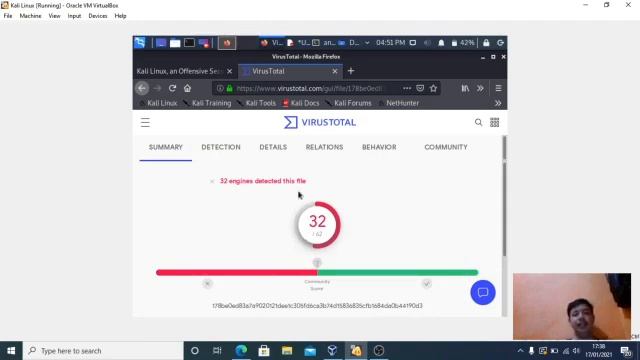Switch to the DETAILS tab
640x360 pixels.
coord(273,147)
